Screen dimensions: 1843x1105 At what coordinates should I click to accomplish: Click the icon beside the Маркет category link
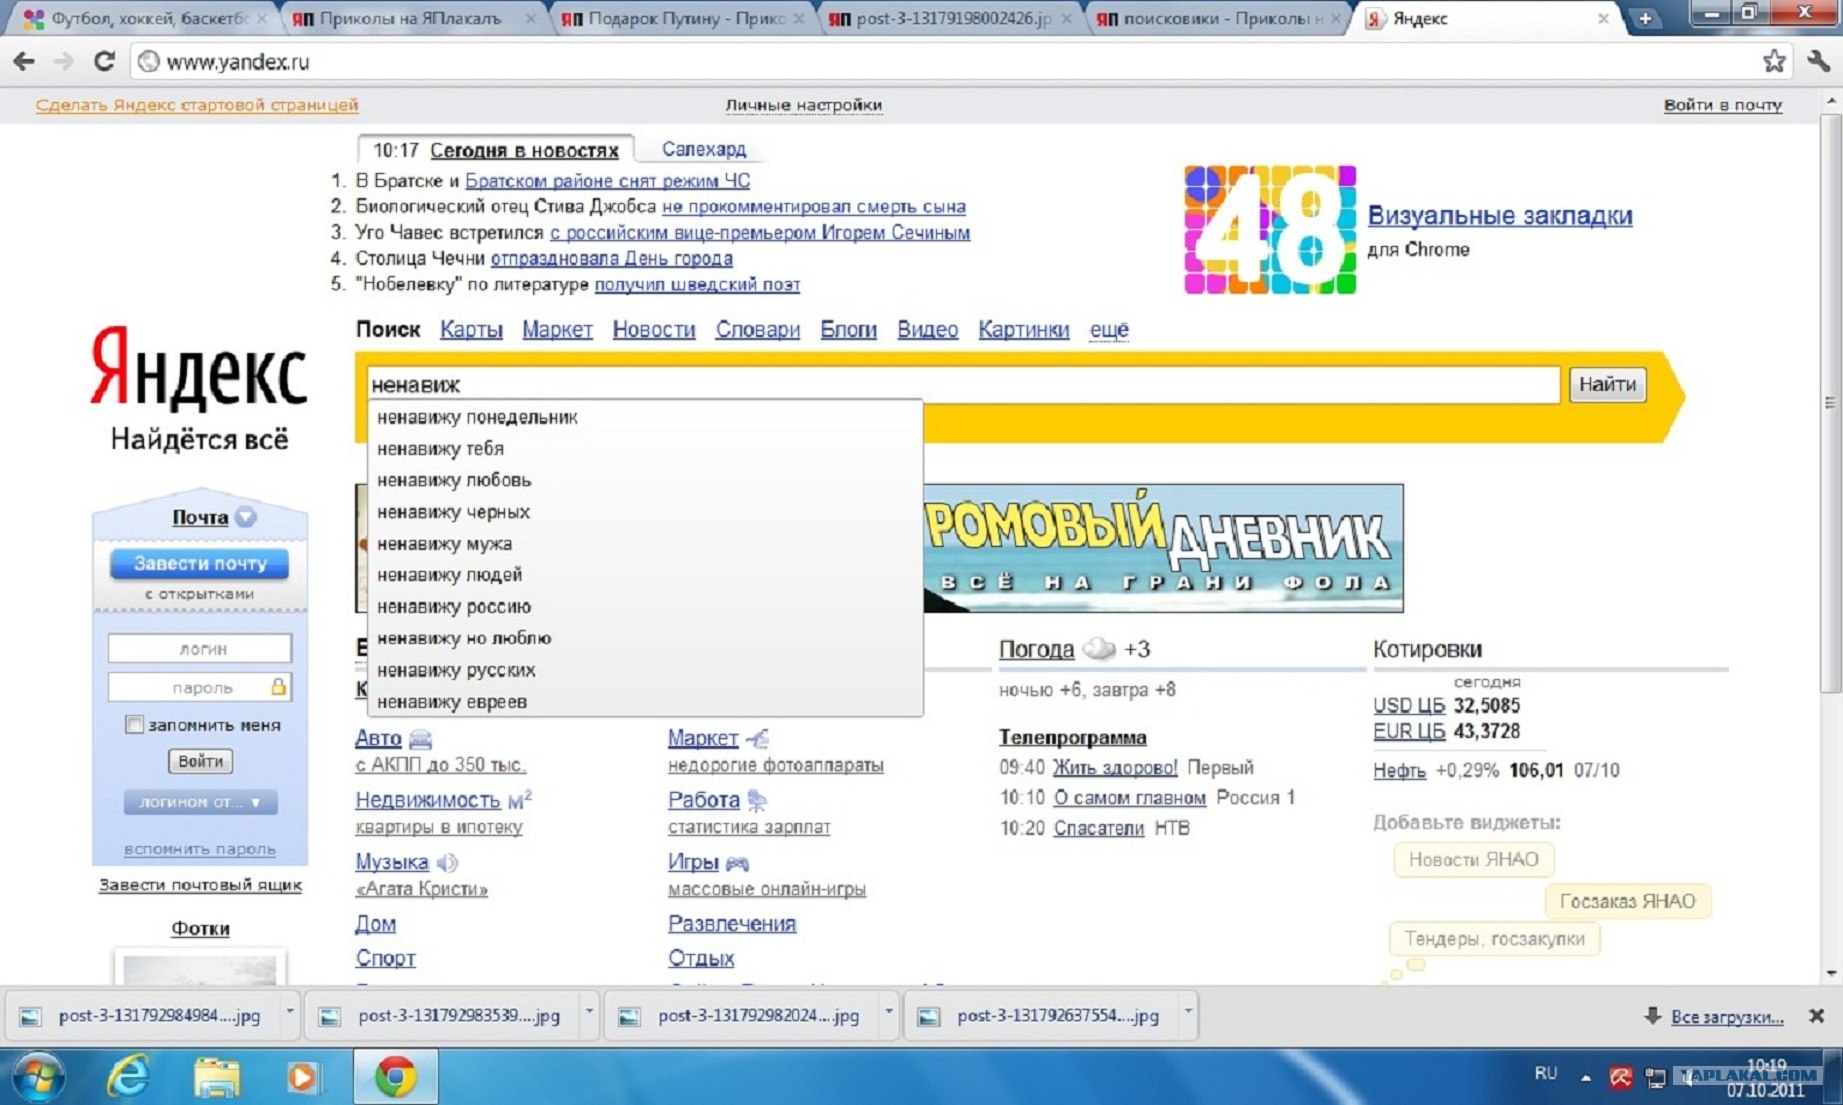pos(757,739)
